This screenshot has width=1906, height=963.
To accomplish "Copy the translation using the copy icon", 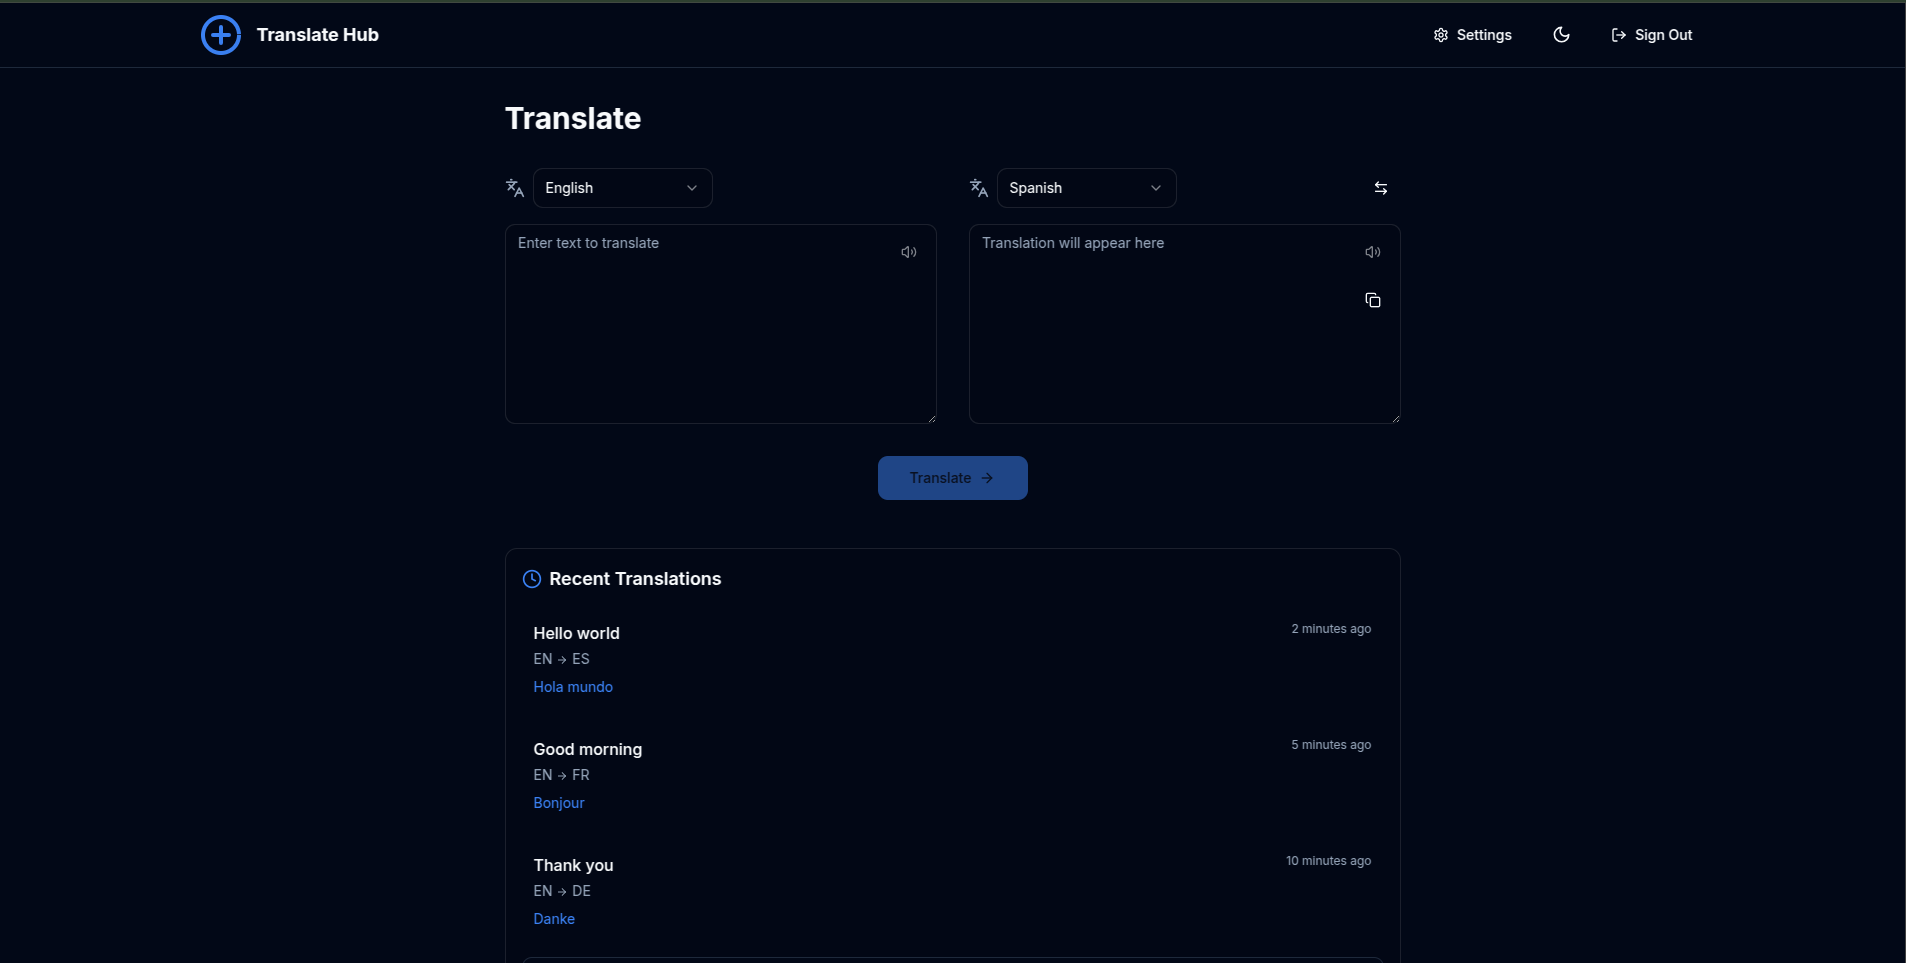I will pos(1372,299).
